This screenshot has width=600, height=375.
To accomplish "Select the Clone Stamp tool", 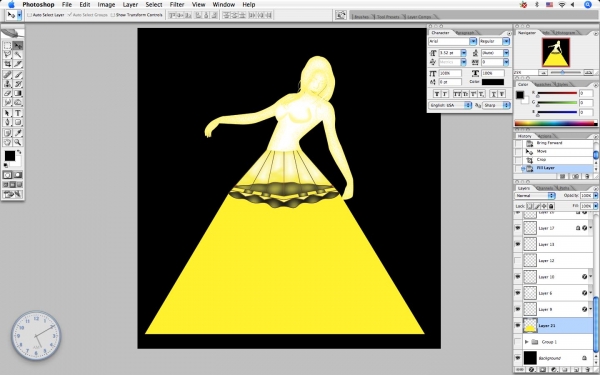I will pyautogui.click(x=7, y=84).
